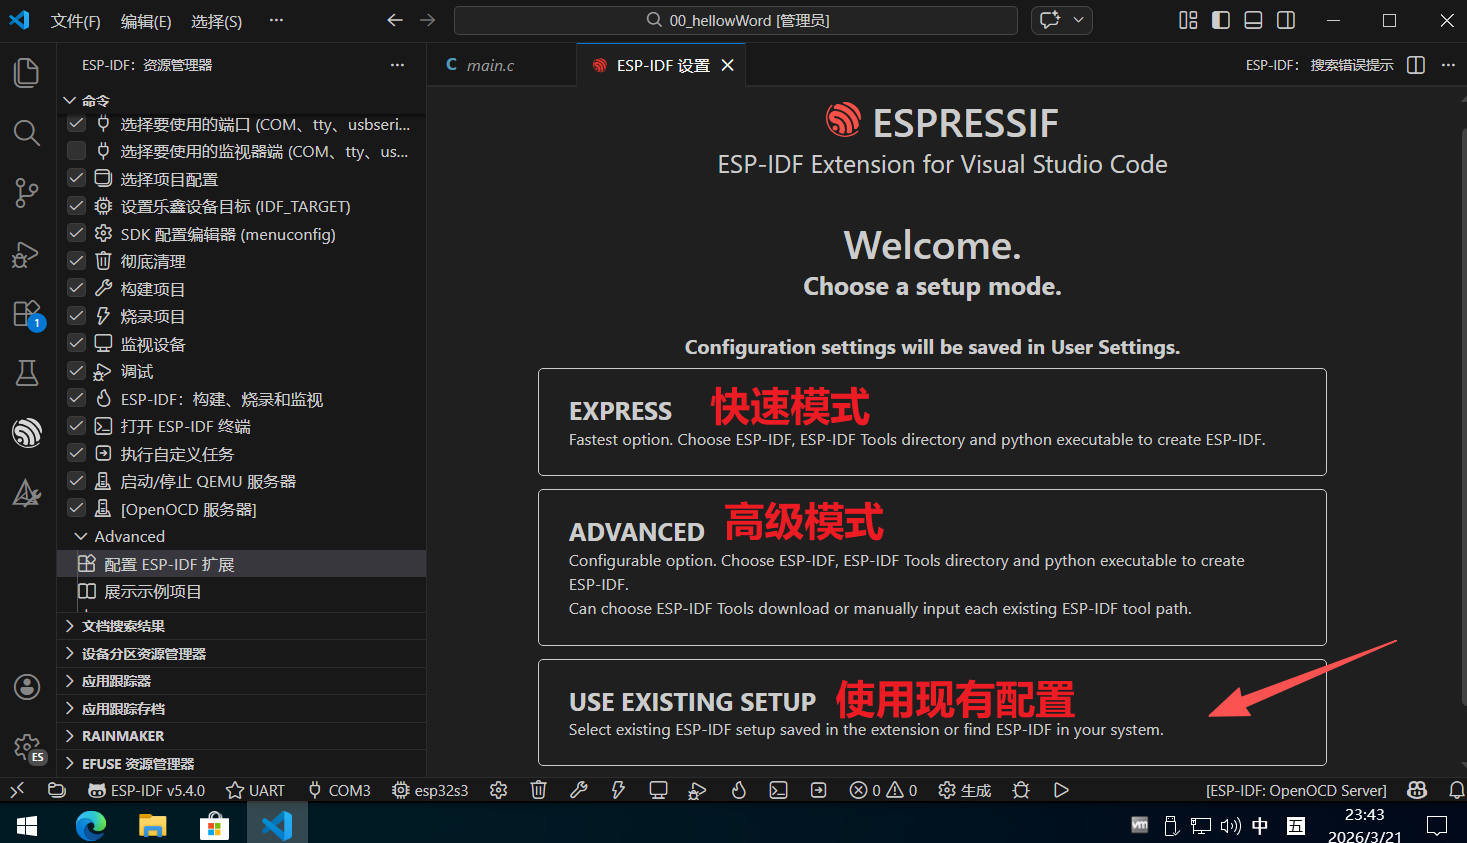Select 配置 ESP-IDF 扩展 item
This screenshot has width=1467, height=843.
pyautogui.click(x=242, y=564)
